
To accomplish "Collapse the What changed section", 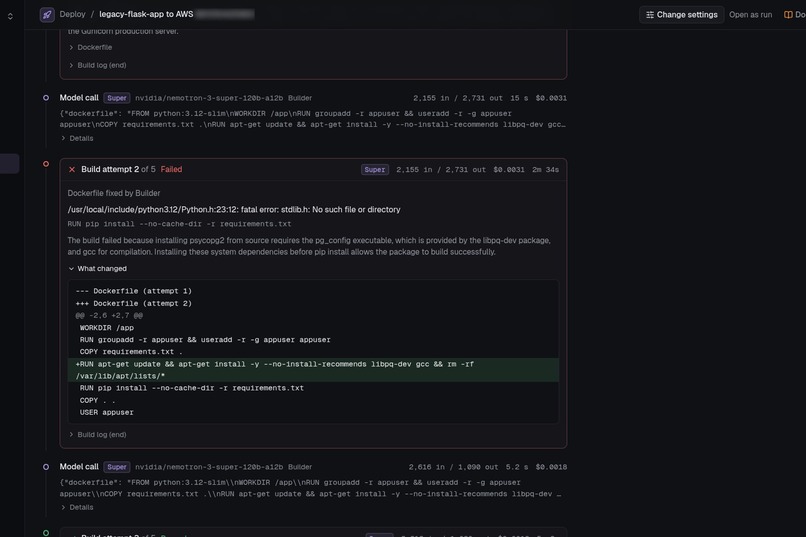I will (97, 269).
